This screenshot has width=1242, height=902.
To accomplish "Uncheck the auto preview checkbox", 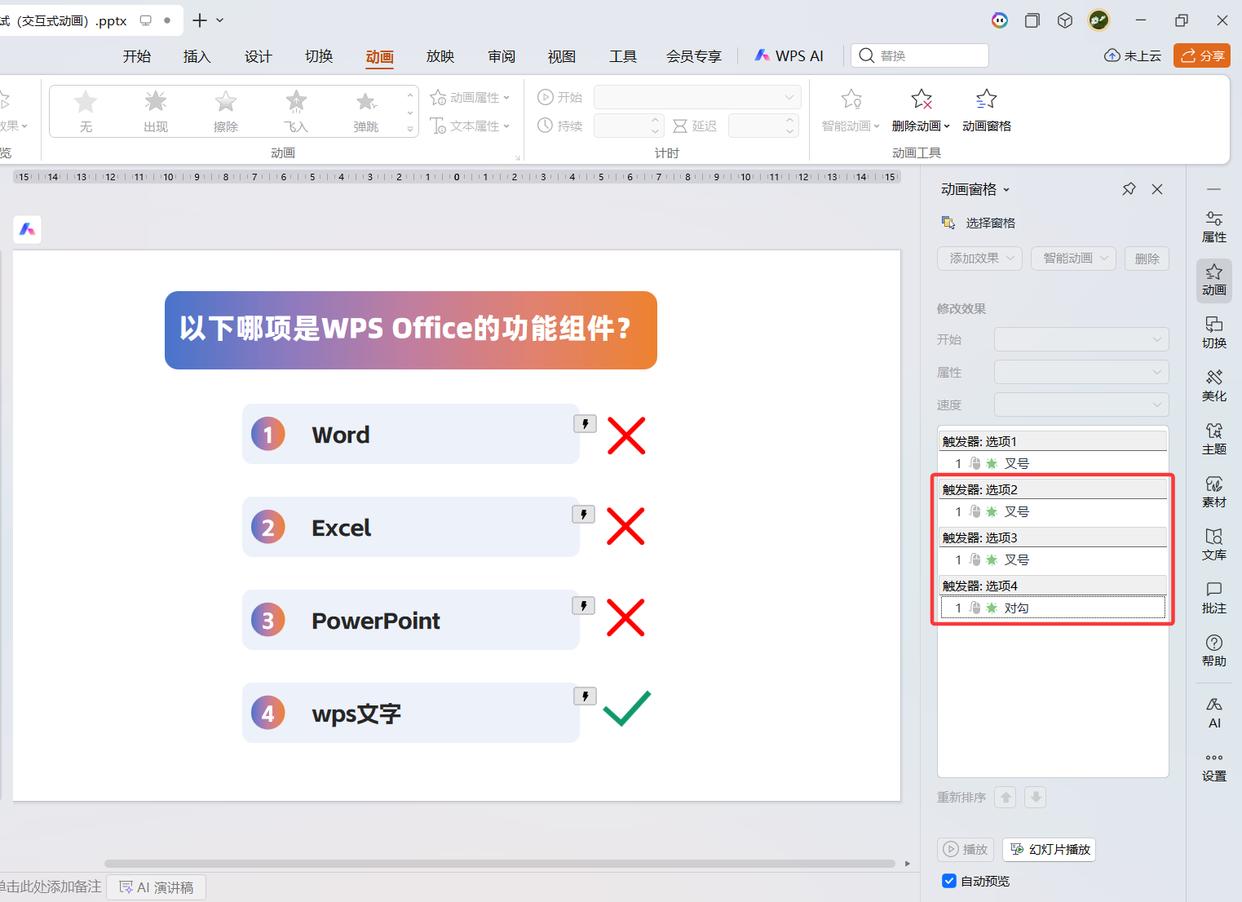I will coord(949,881).
